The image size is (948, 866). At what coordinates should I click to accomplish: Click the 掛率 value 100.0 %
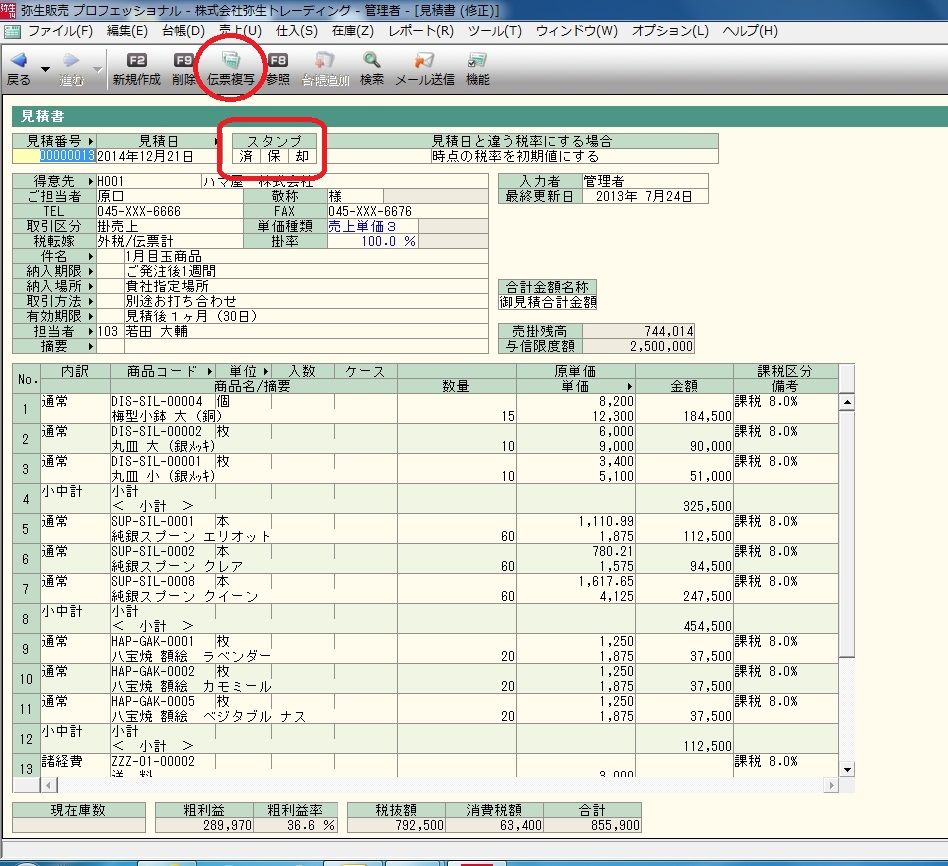(372, 241)
